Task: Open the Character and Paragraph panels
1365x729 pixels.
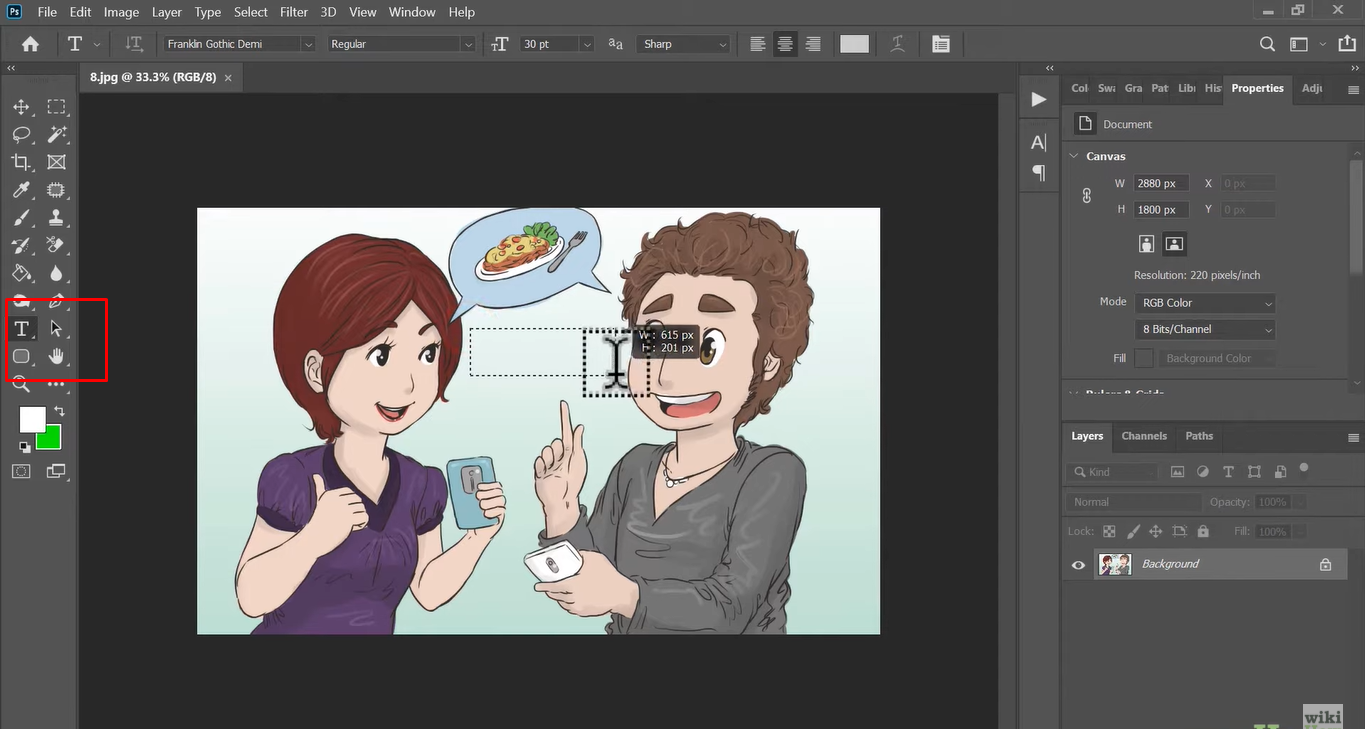Action: tap(940, 44)
